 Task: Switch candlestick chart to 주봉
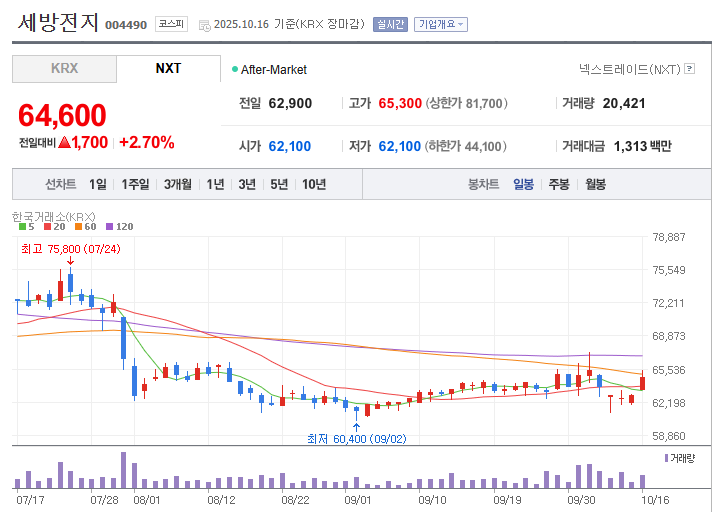click(558, 184)
